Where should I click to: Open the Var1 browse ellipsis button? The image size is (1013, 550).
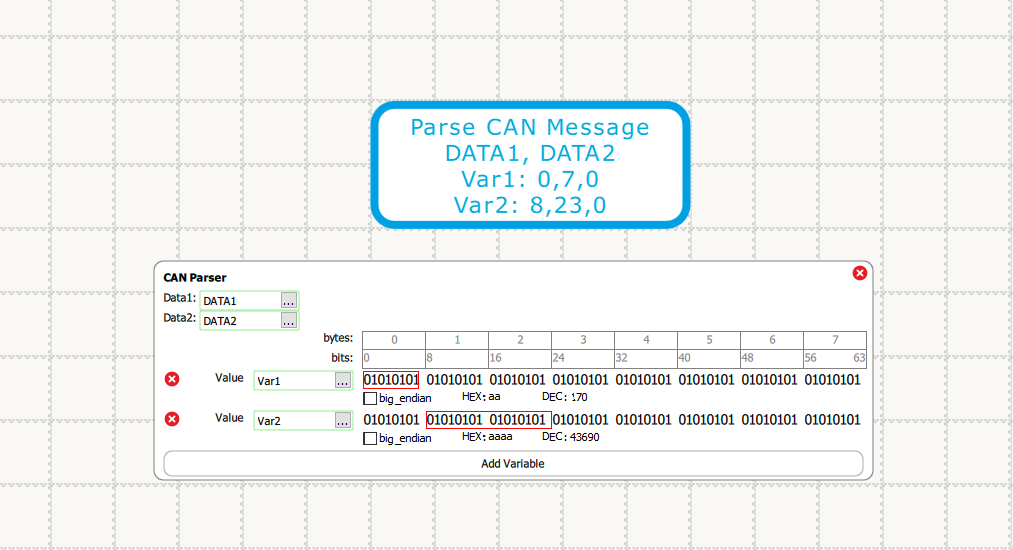click(x=342, y=381)
